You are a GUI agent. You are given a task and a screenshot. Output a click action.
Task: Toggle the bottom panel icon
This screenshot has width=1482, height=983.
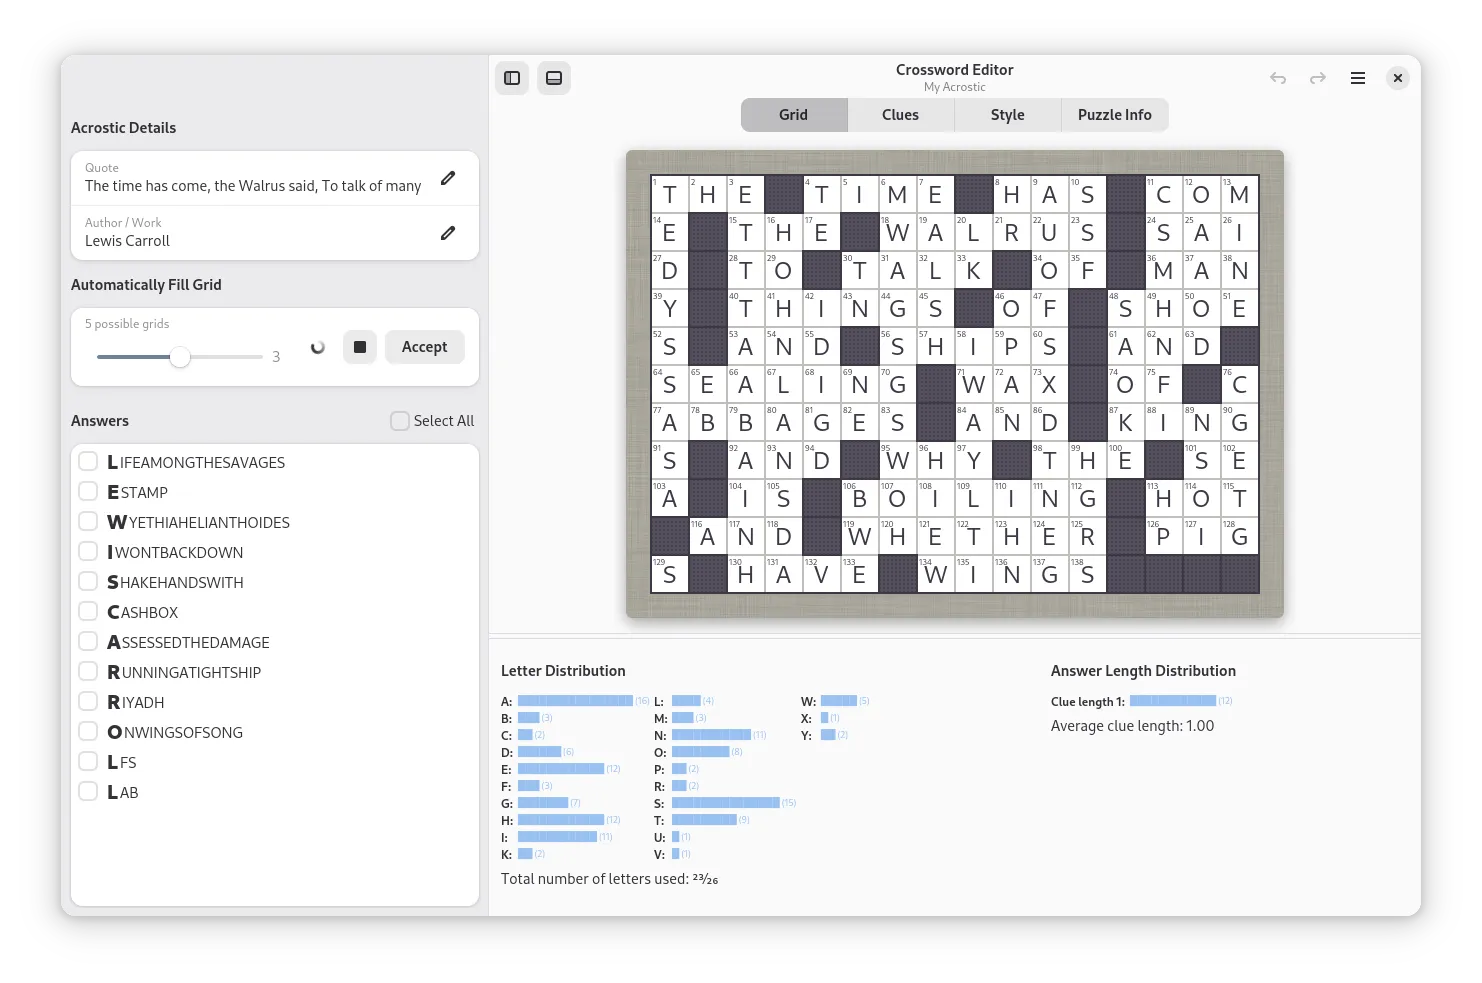coord(554,78)
